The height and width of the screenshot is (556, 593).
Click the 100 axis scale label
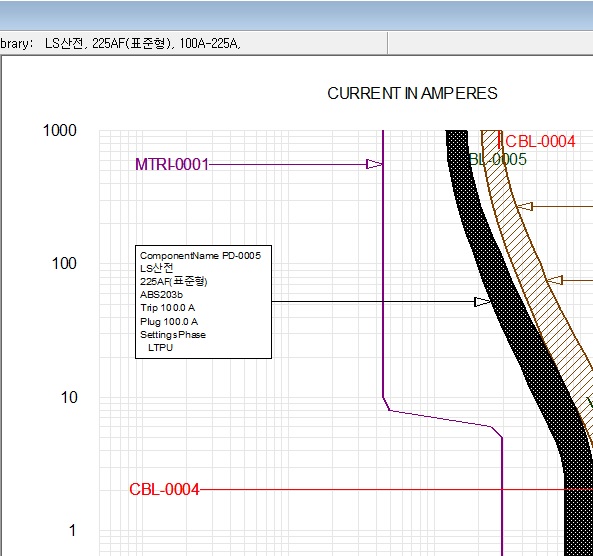[64, 264]
